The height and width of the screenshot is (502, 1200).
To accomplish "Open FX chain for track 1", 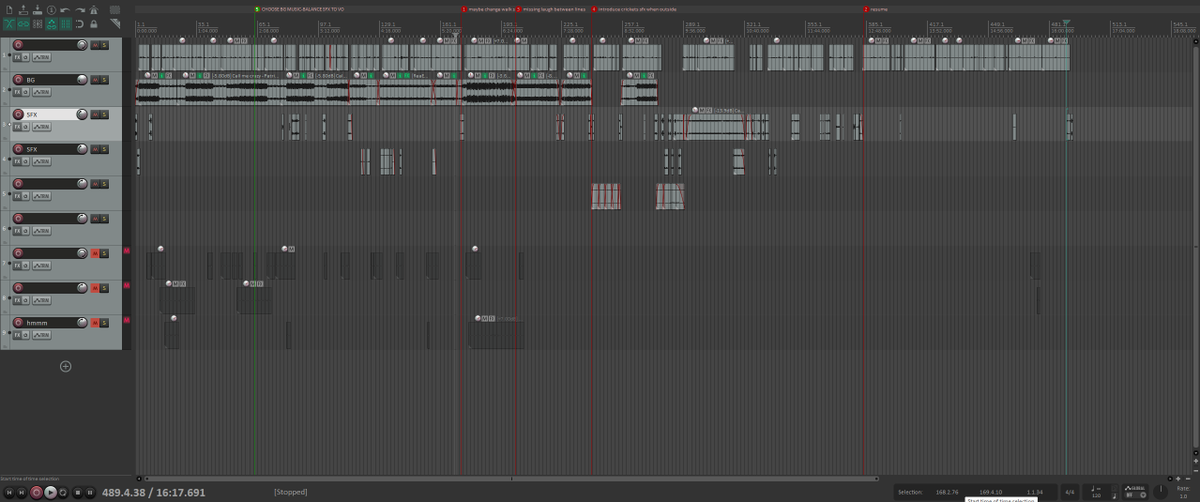I will pyautogui.click(x=17, y=57).
